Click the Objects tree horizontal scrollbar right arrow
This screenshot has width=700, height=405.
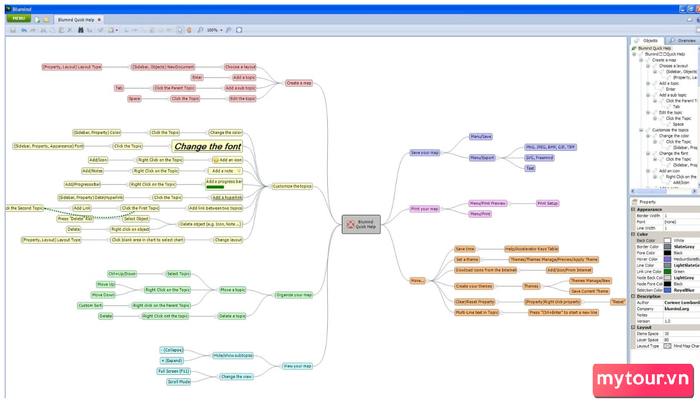point(694,191)
